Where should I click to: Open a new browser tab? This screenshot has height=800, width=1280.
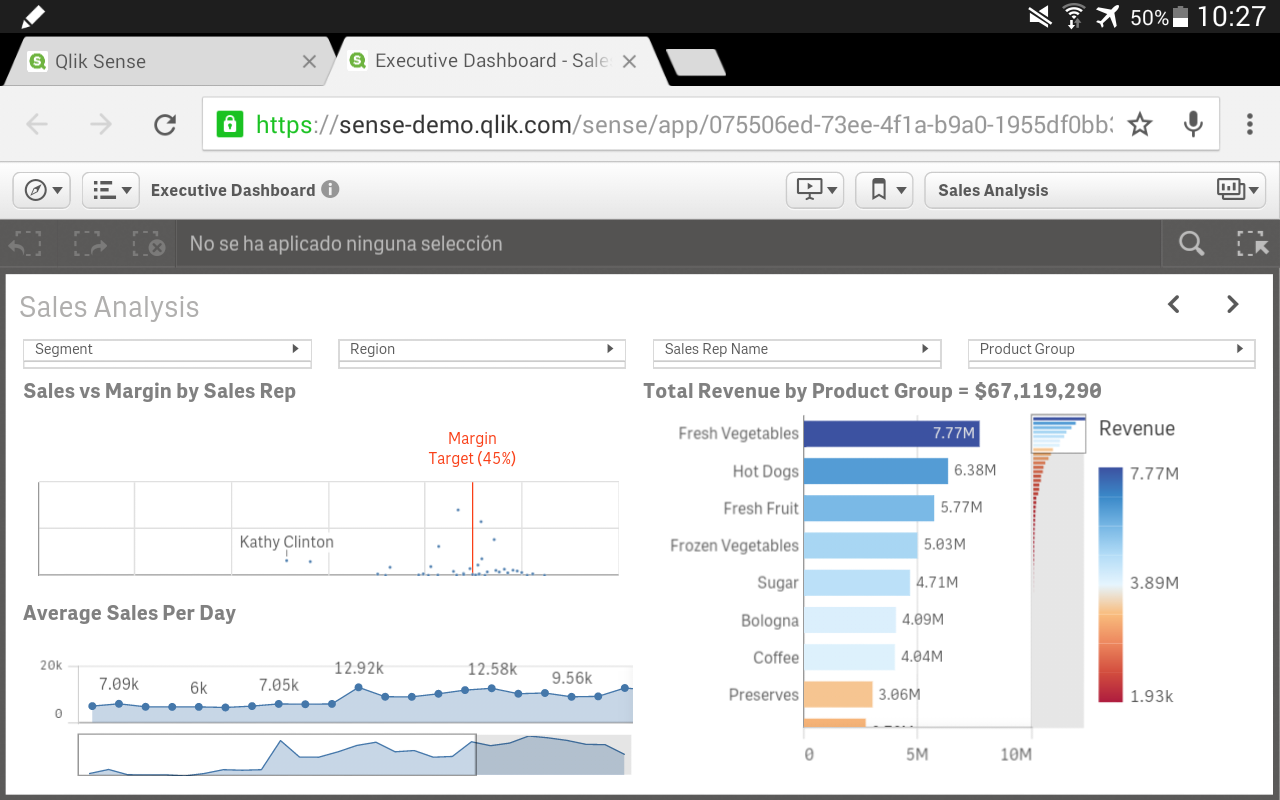coord(696,62)
